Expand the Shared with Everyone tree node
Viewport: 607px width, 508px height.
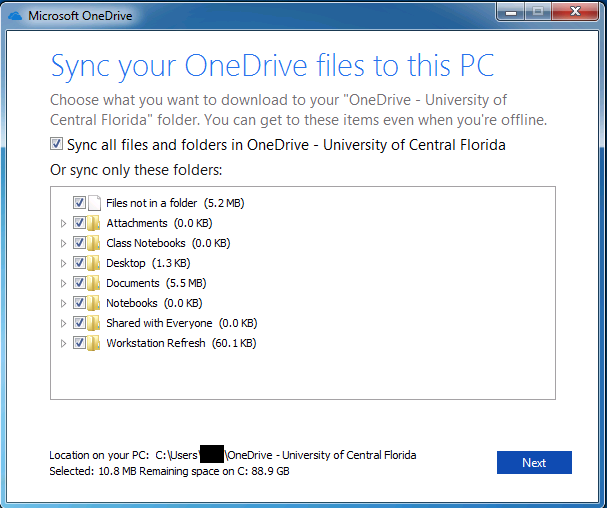(x=63, y=324)
